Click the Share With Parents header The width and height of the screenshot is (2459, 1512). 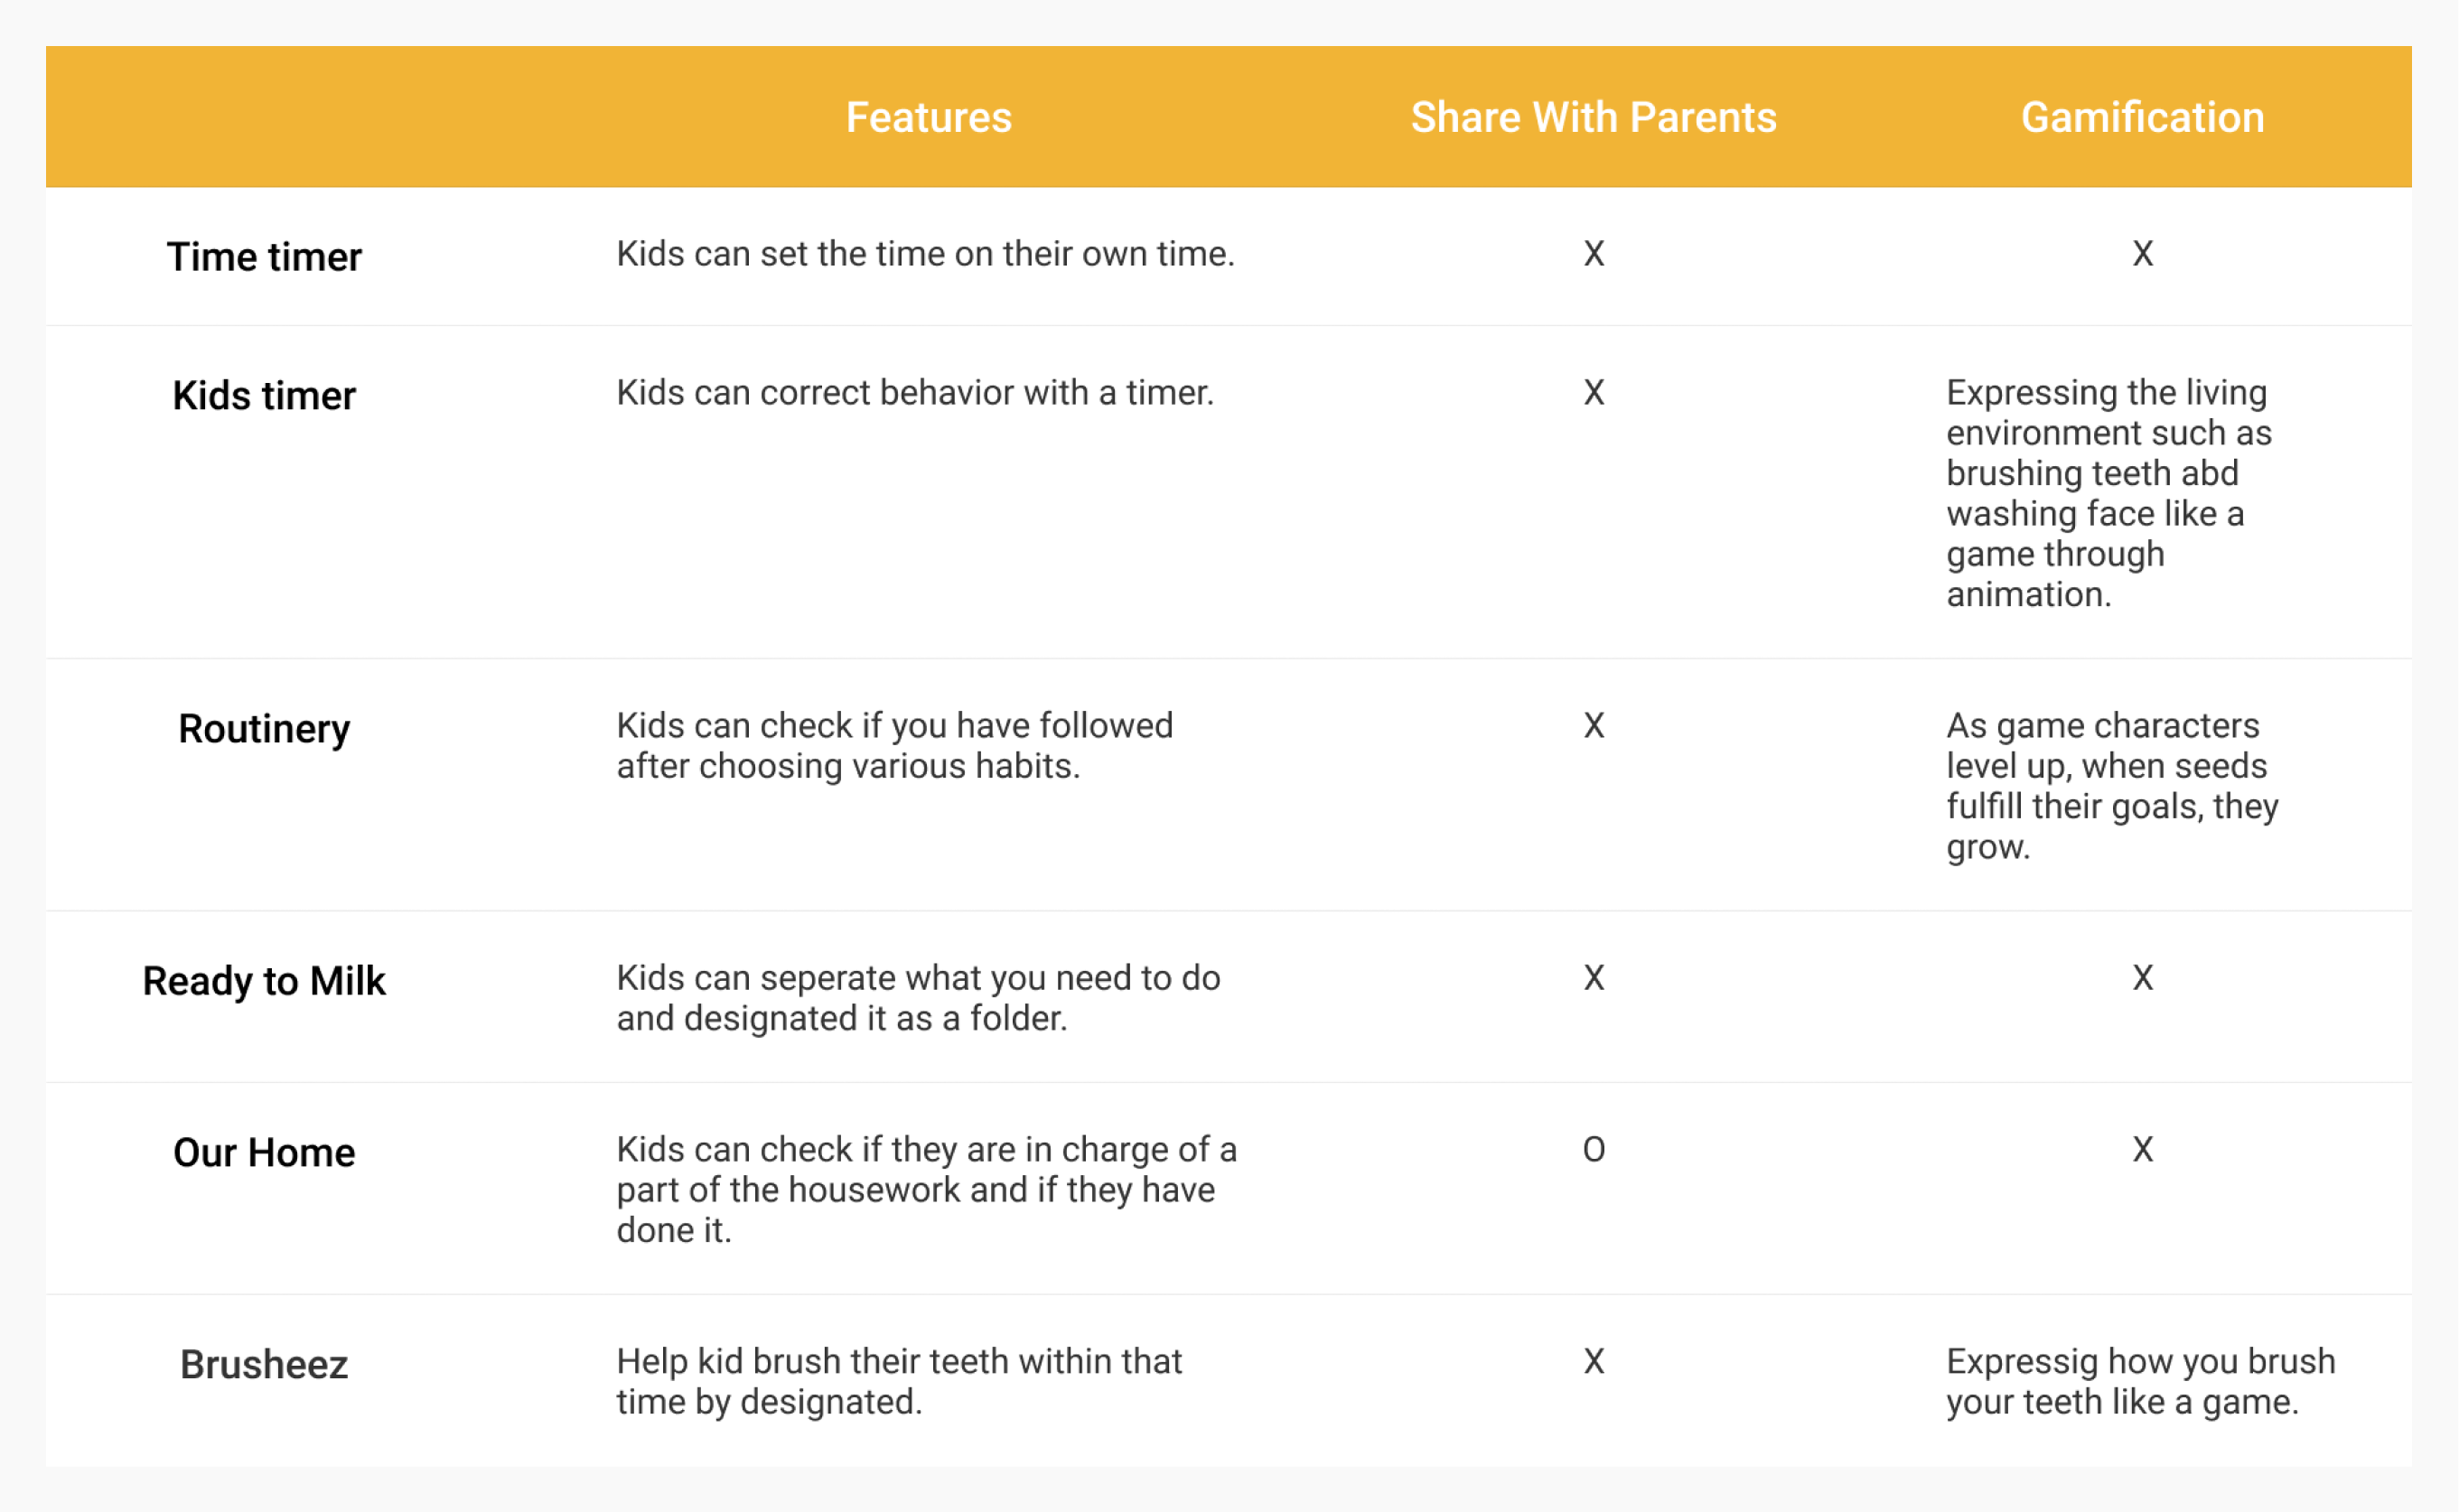pyautogui.click(x=1593, y=117)
